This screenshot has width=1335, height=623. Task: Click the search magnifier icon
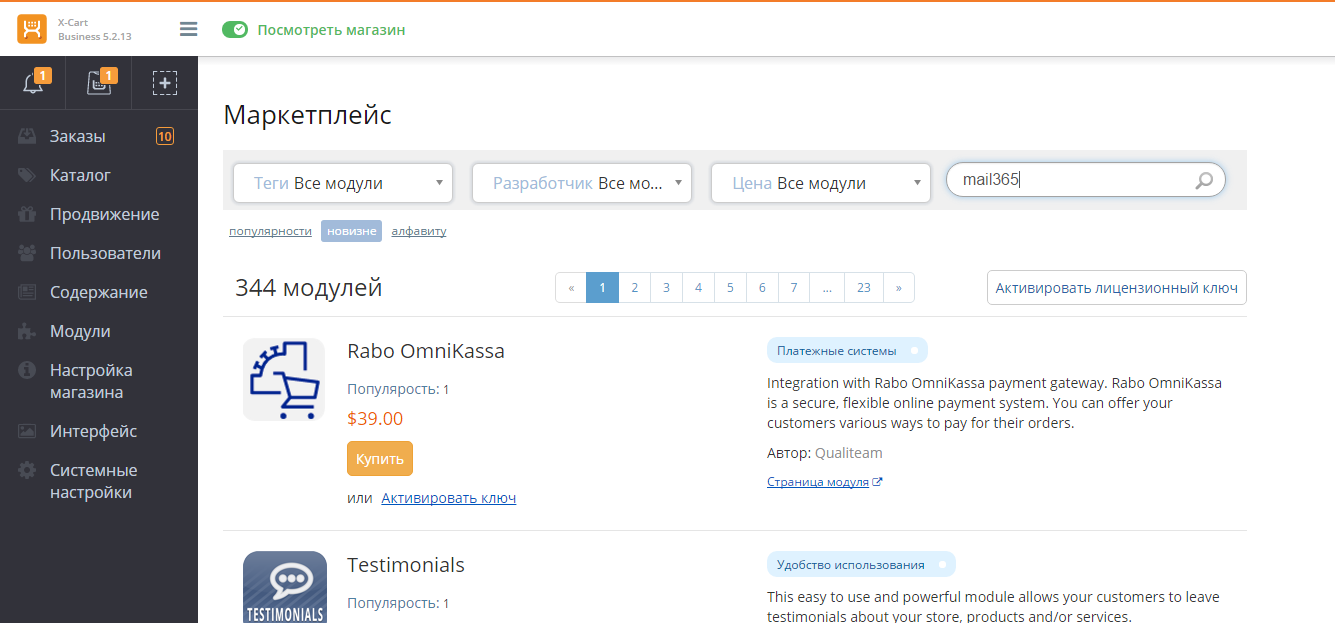click(1204, 181)
